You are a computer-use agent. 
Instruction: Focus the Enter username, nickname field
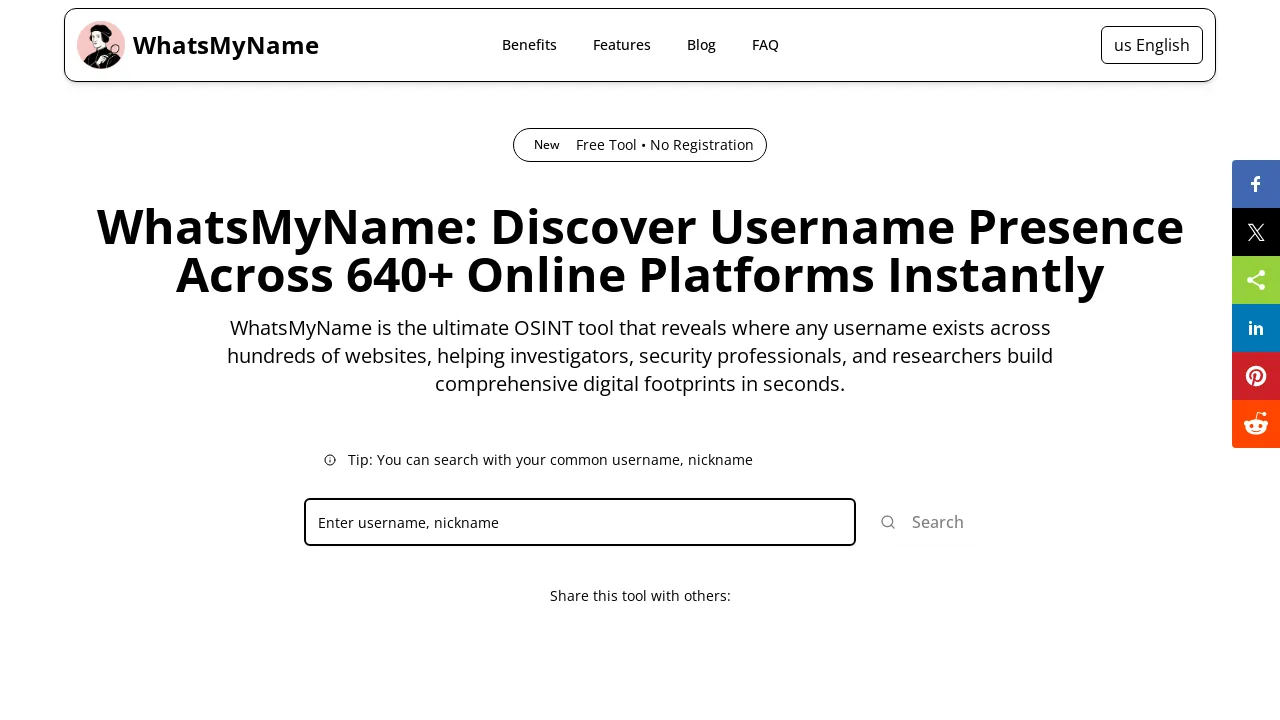pos(580,522)
